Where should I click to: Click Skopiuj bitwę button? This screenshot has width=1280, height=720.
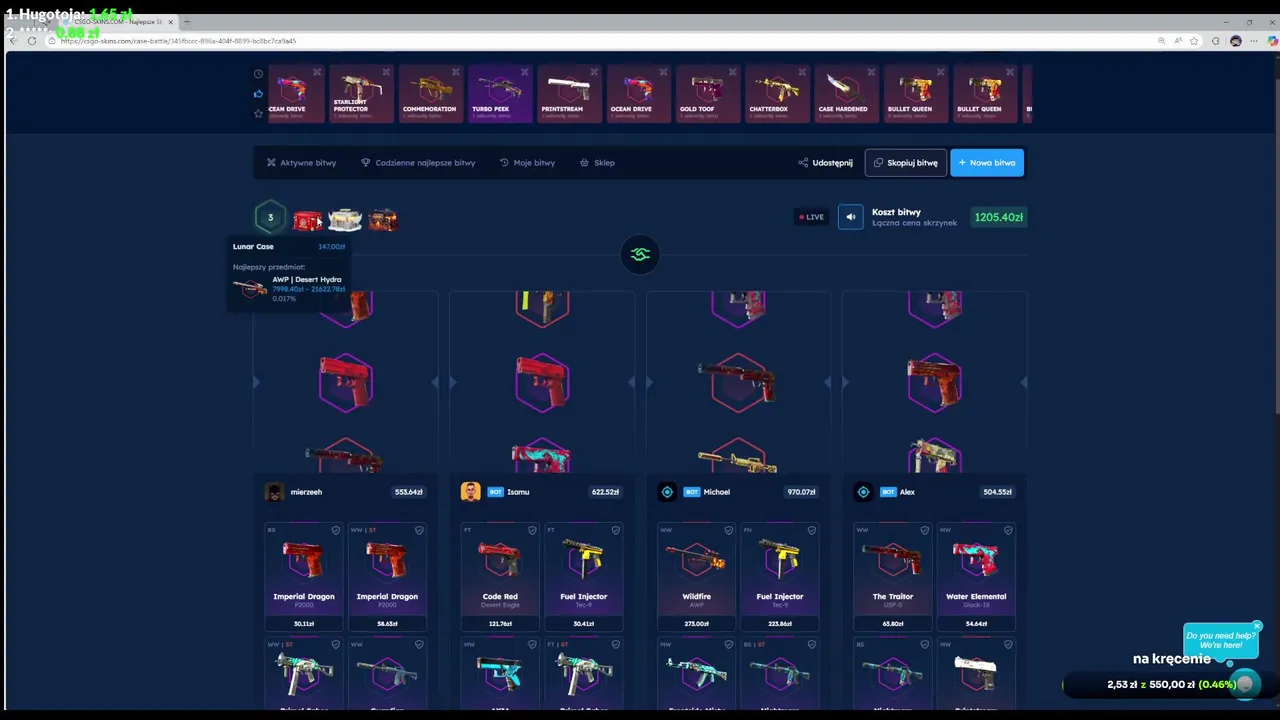coord(906,163)
